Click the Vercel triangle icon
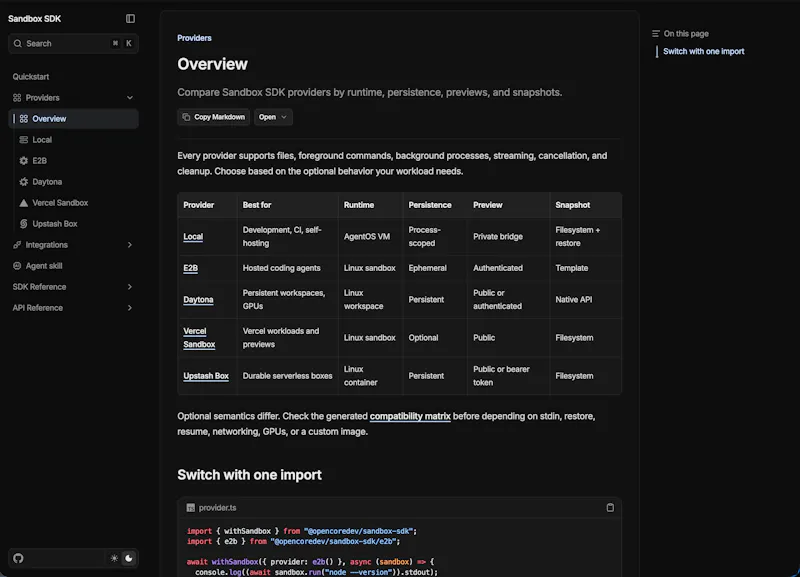The height and width of the screenshot is (577, 800). click(x=23, y=203)
